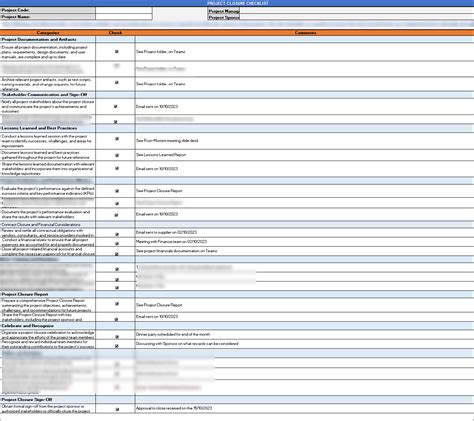
Task: Toggle checkbox for Share the Project Closure Report
Action: [x=116, y=319]
